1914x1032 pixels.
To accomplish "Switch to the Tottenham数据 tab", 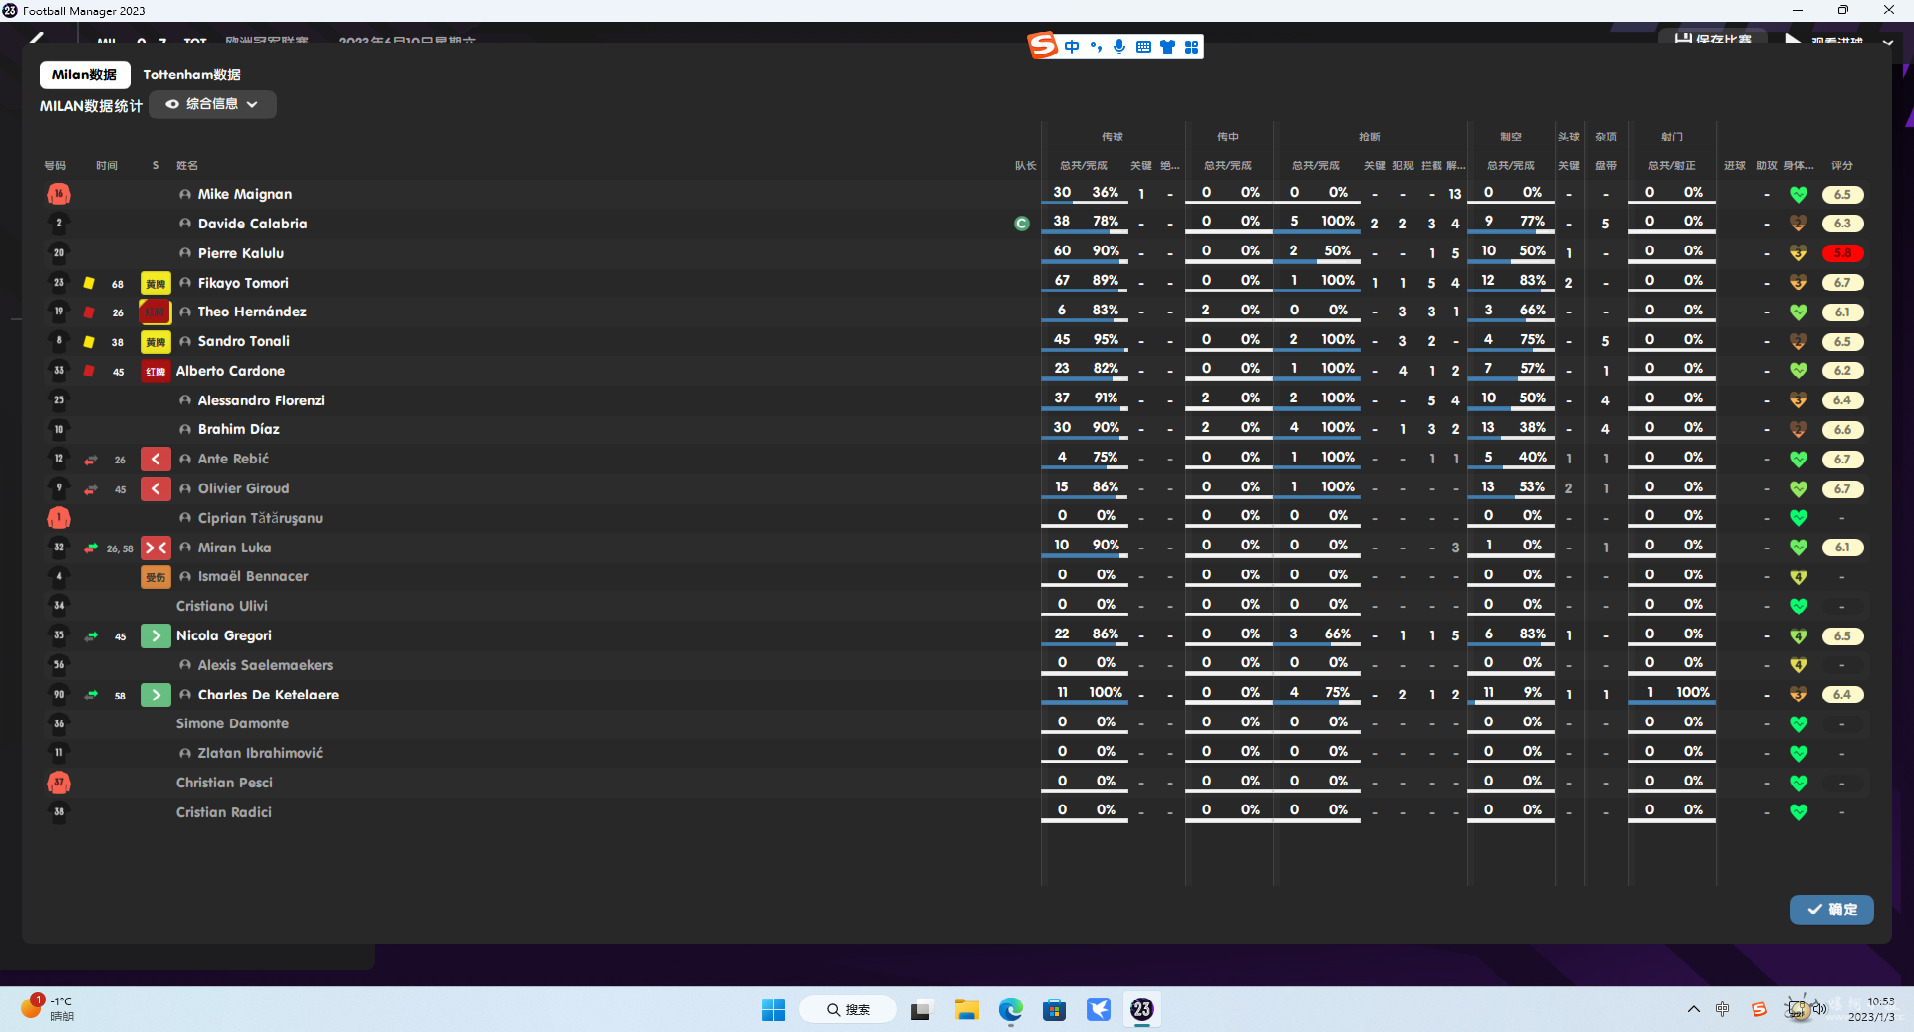I will (192, 75).
